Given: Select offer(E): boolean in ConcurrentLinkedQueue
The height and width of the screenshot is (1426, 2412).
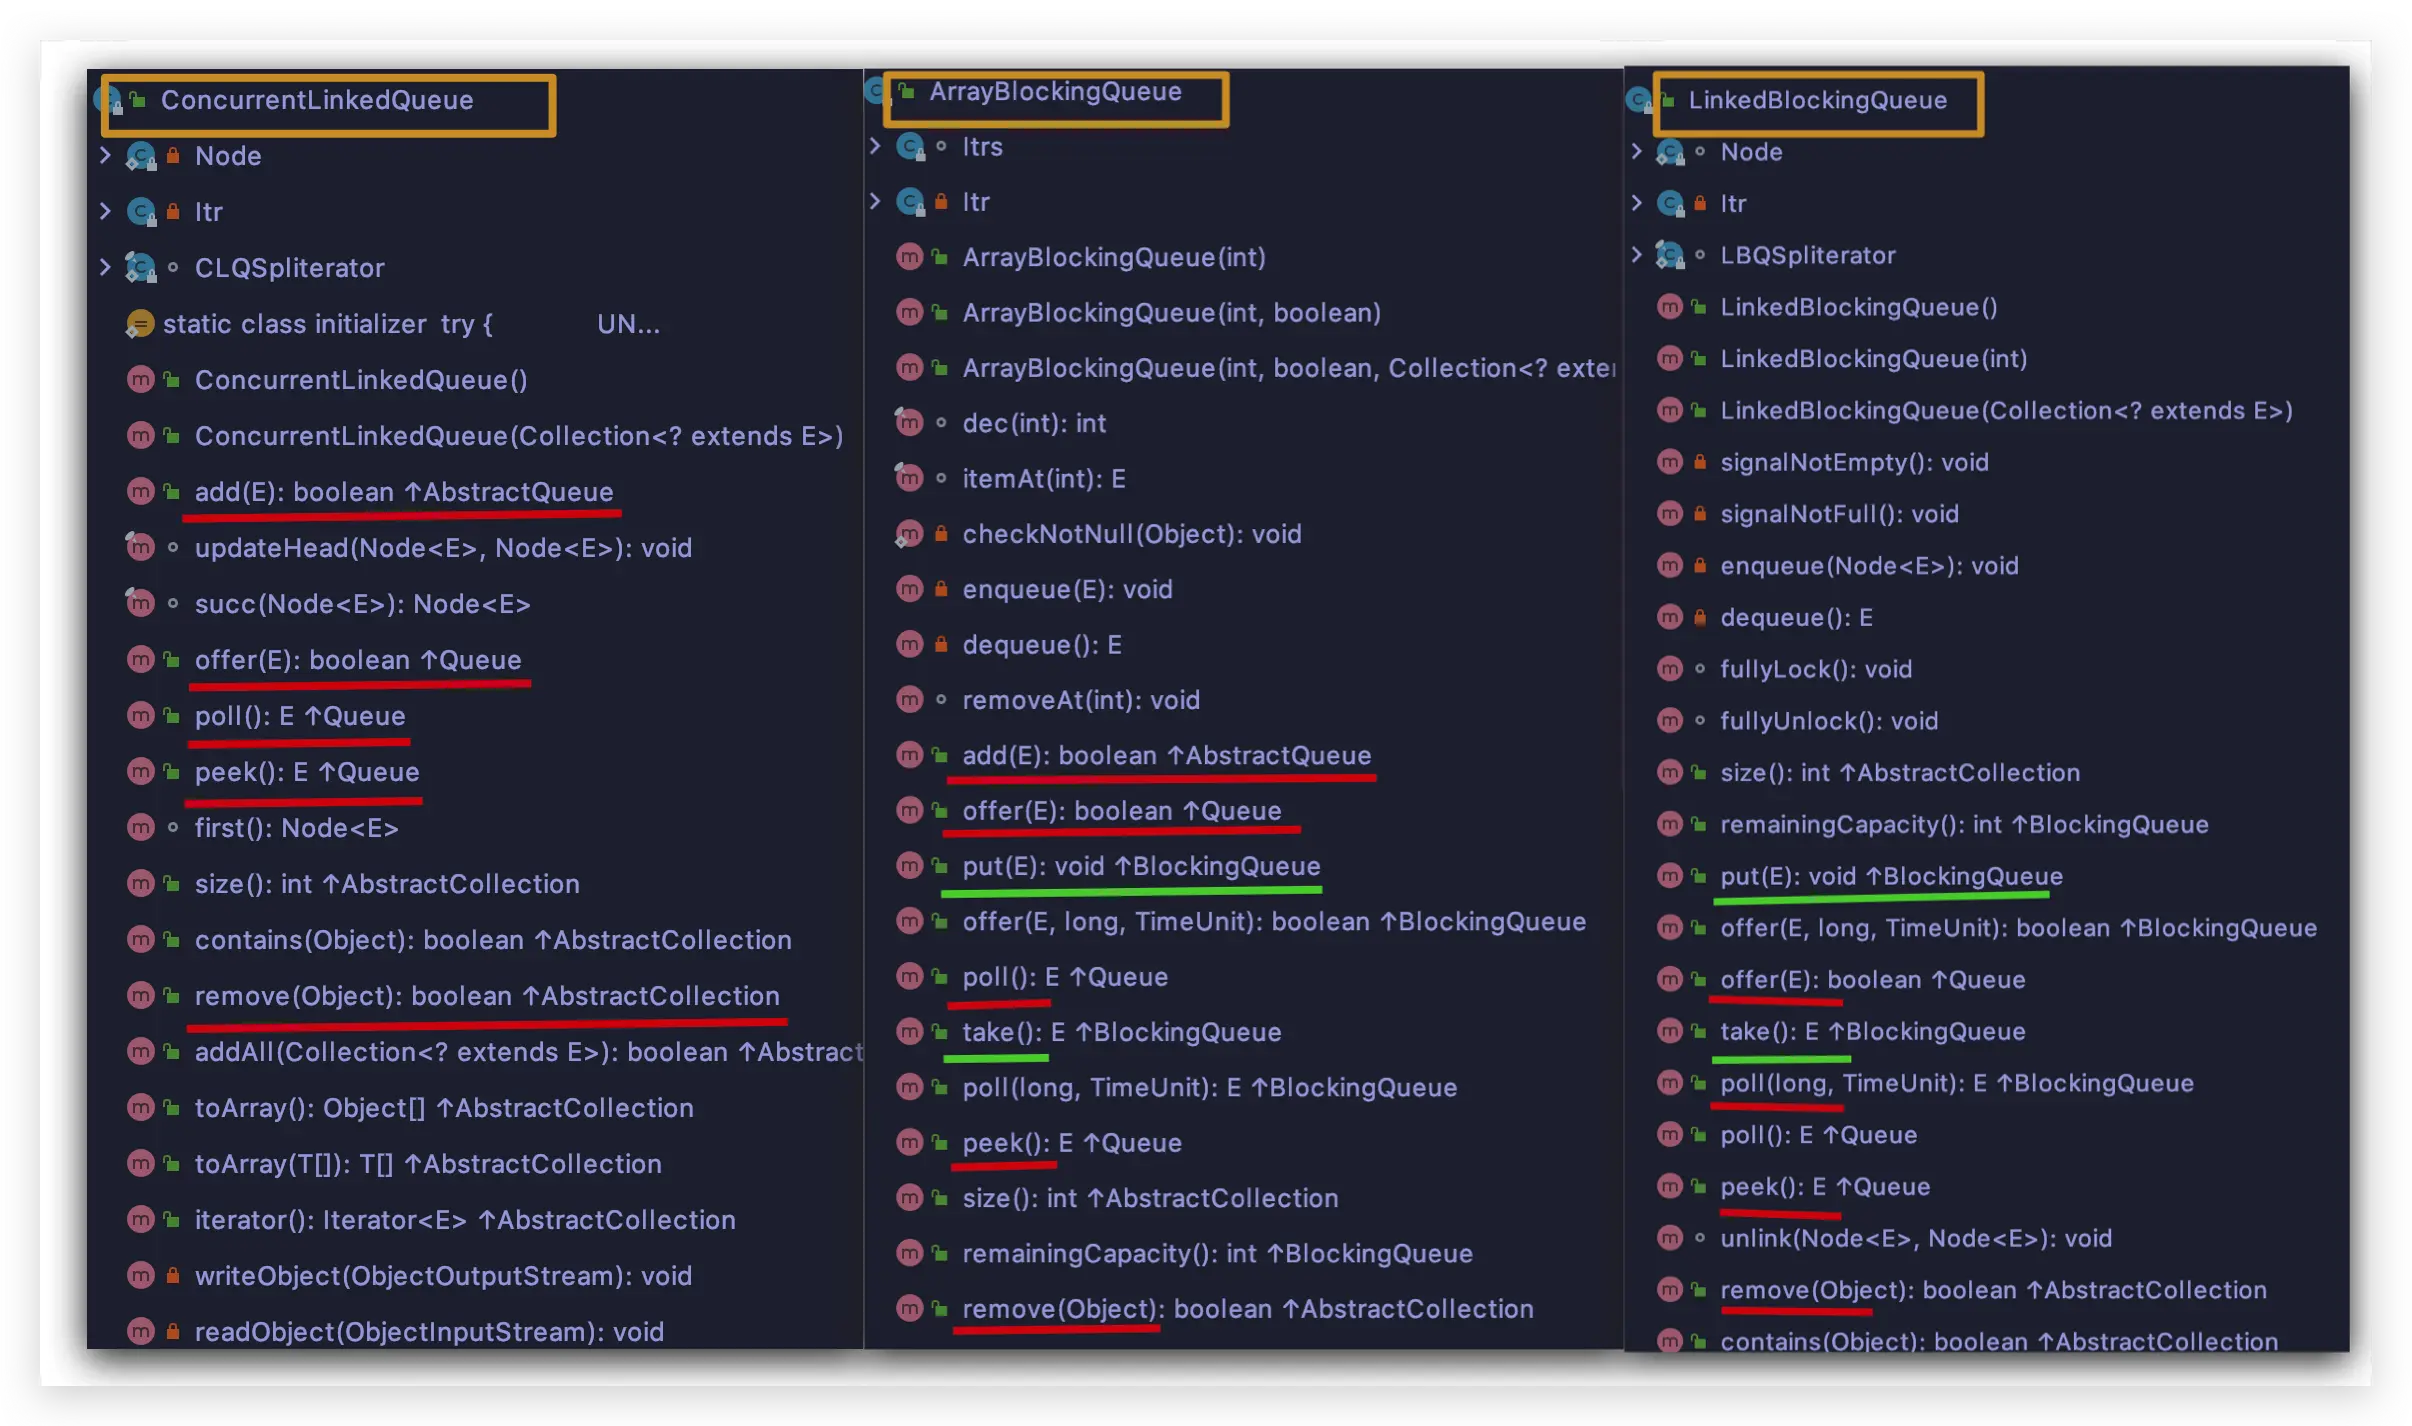Looking at the screenshot, I should point(358,660).
